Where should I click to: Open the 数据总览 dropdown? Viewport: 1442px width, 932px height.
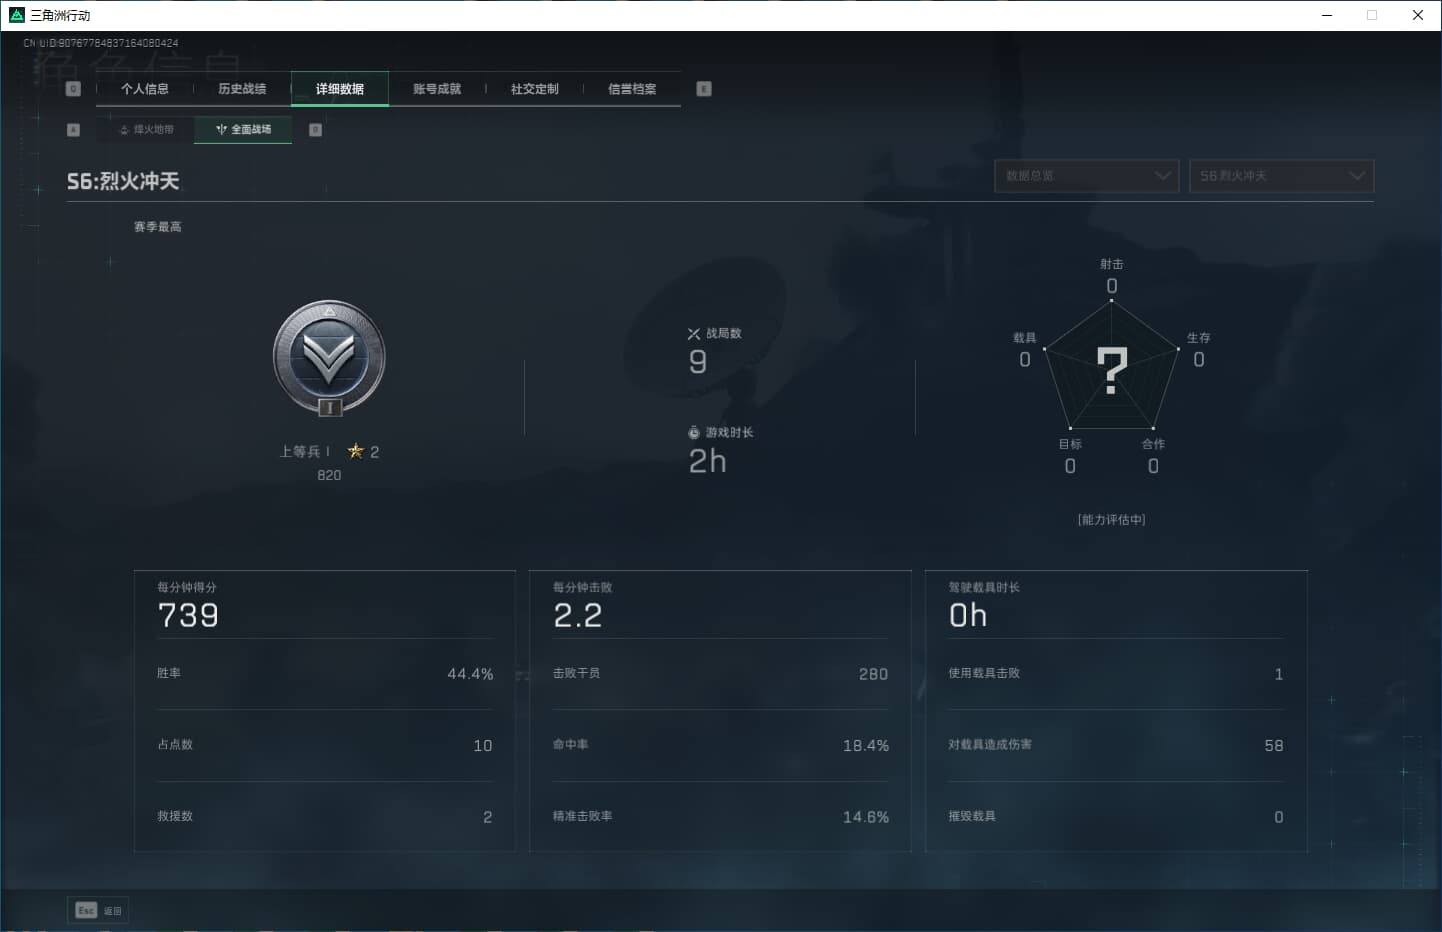tap(1086, 176)
